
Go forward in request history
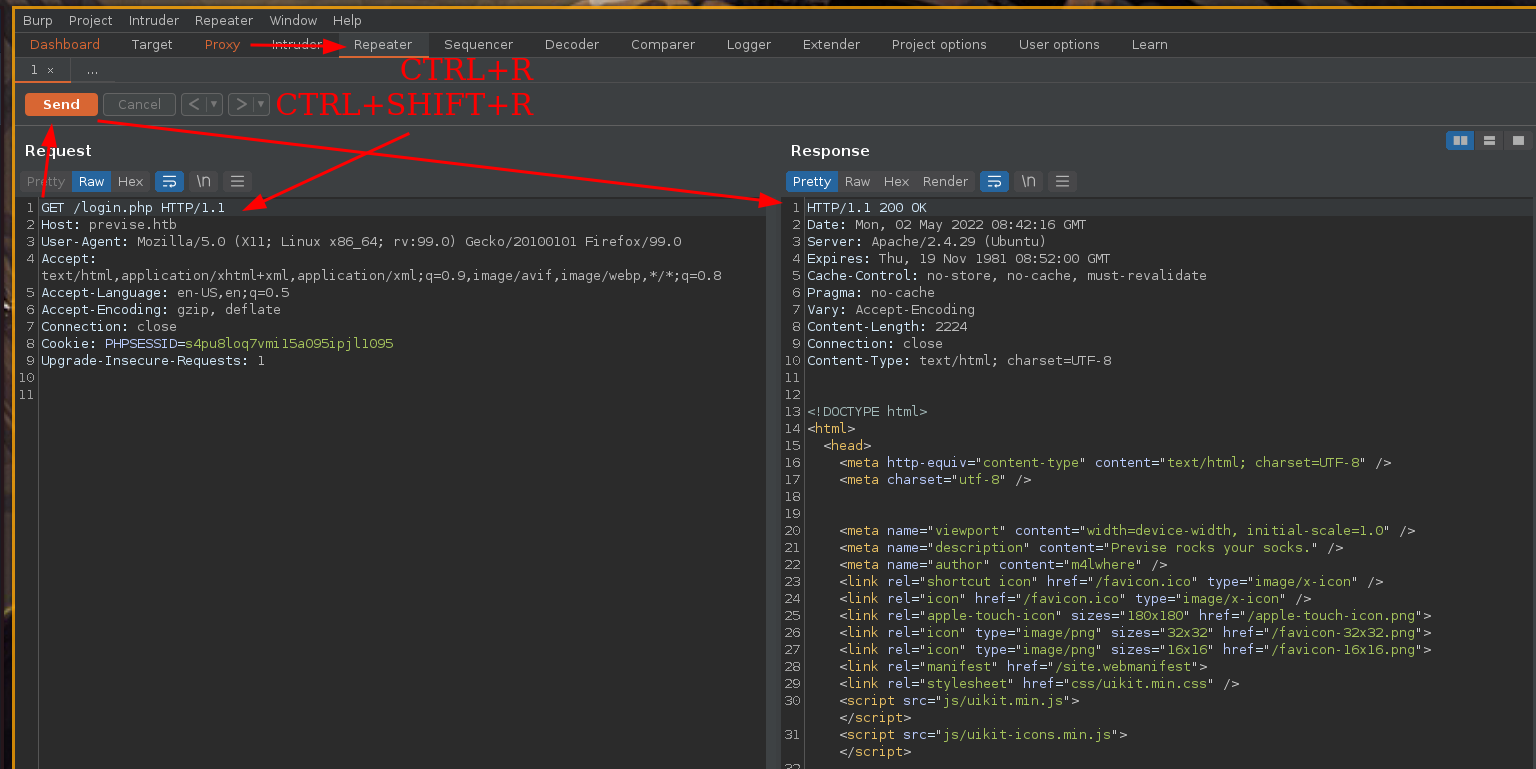point(240,104)
